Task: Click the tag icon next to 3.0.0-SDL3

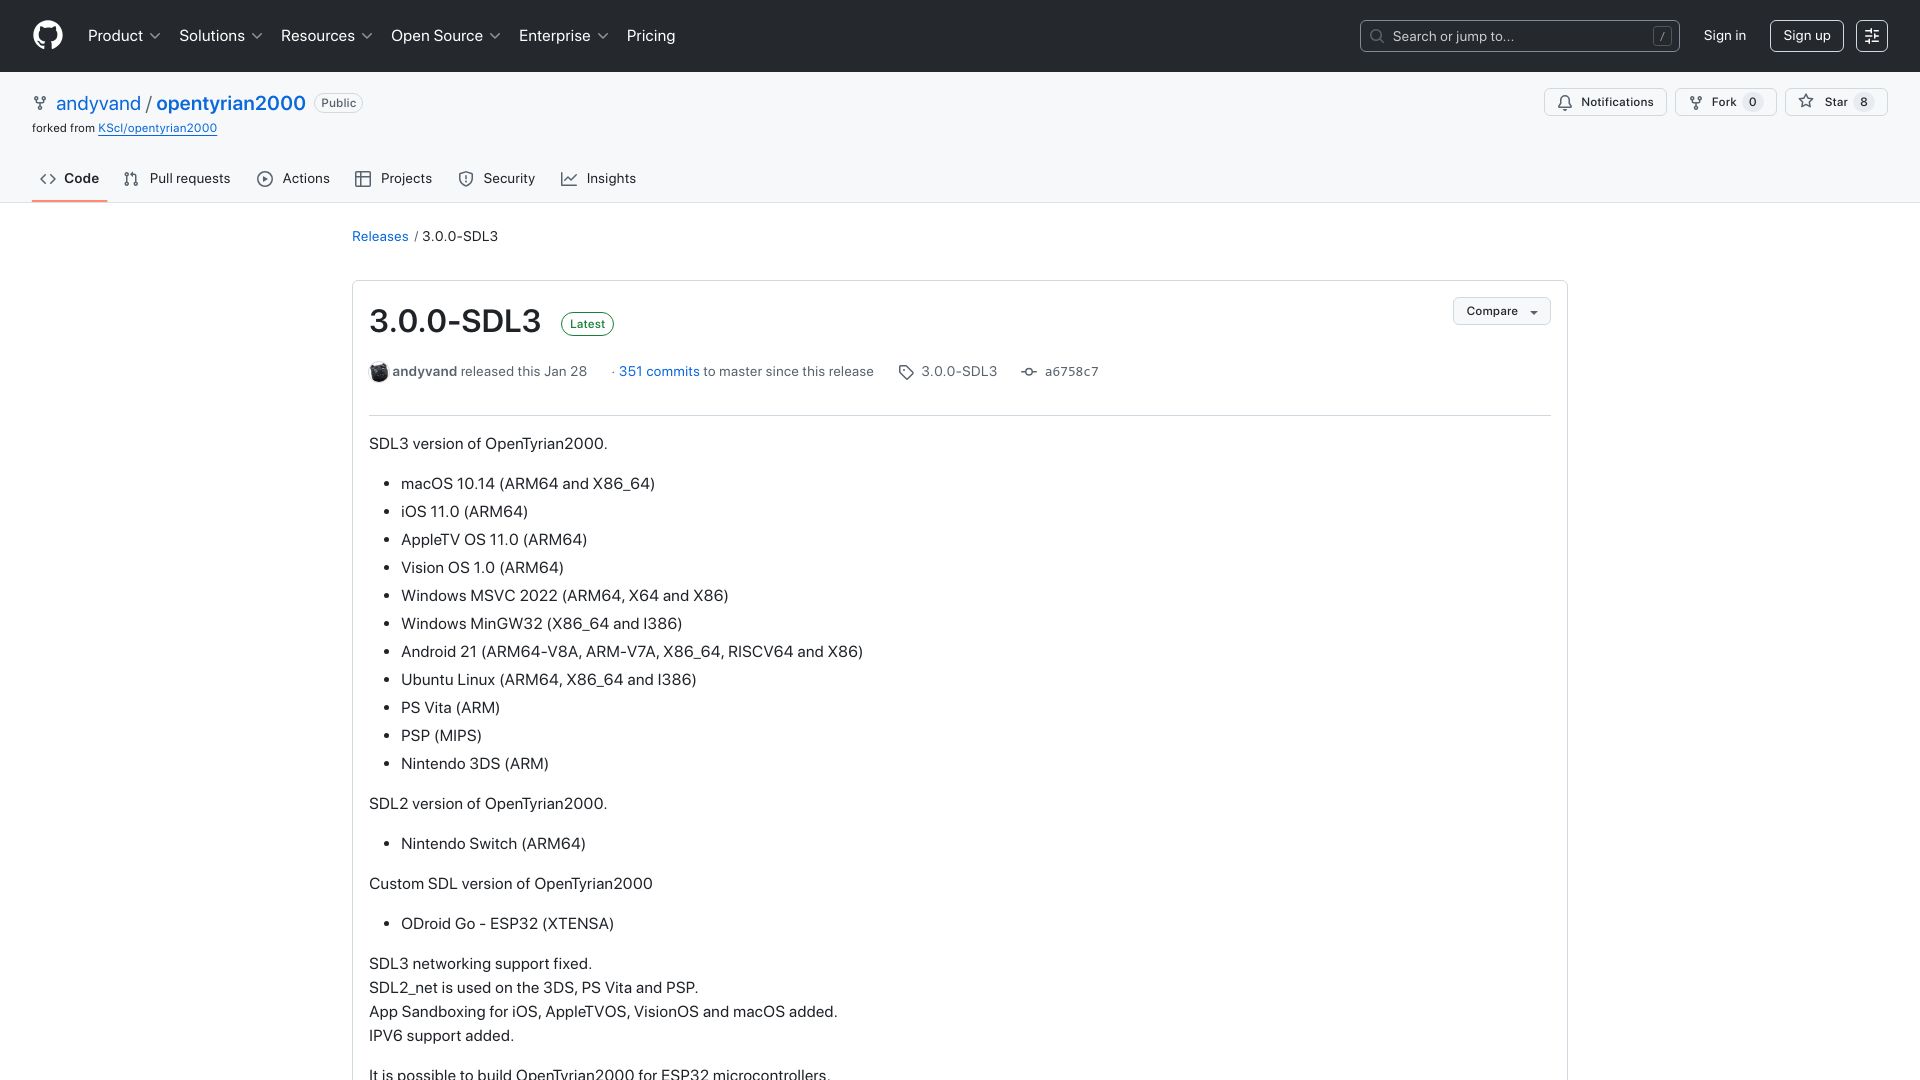Action: (906, 372)
